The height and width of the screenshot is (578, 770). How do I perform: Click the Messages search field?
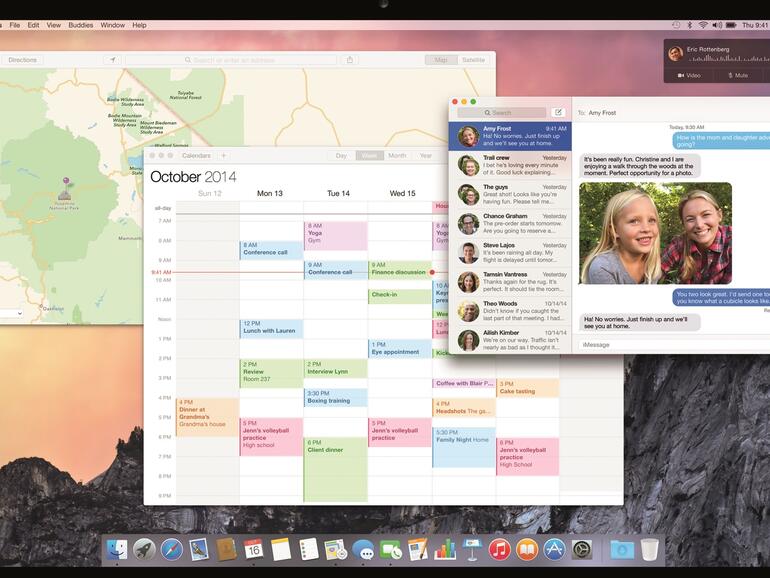[501, 112]
